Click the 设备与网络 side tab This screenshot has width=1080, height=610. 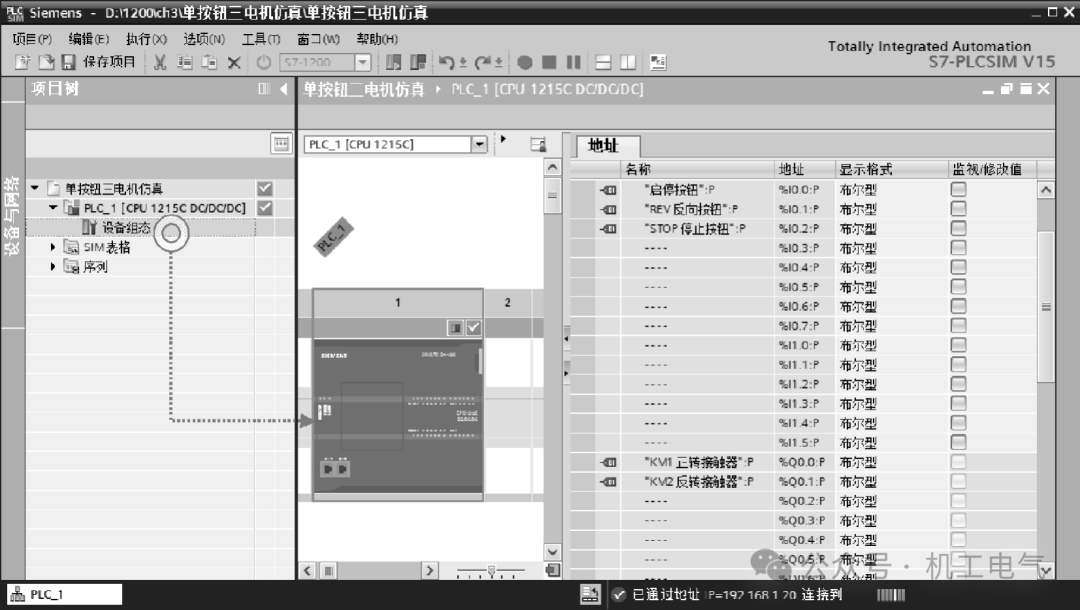point(12,215)
